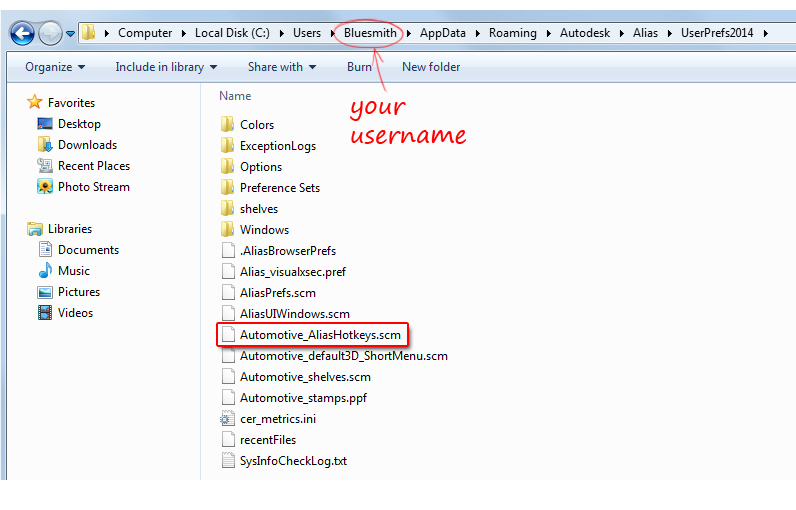The image size is (796, 510).
Task: Click New folder in the toolbar
Action: (x=431, y=67)
